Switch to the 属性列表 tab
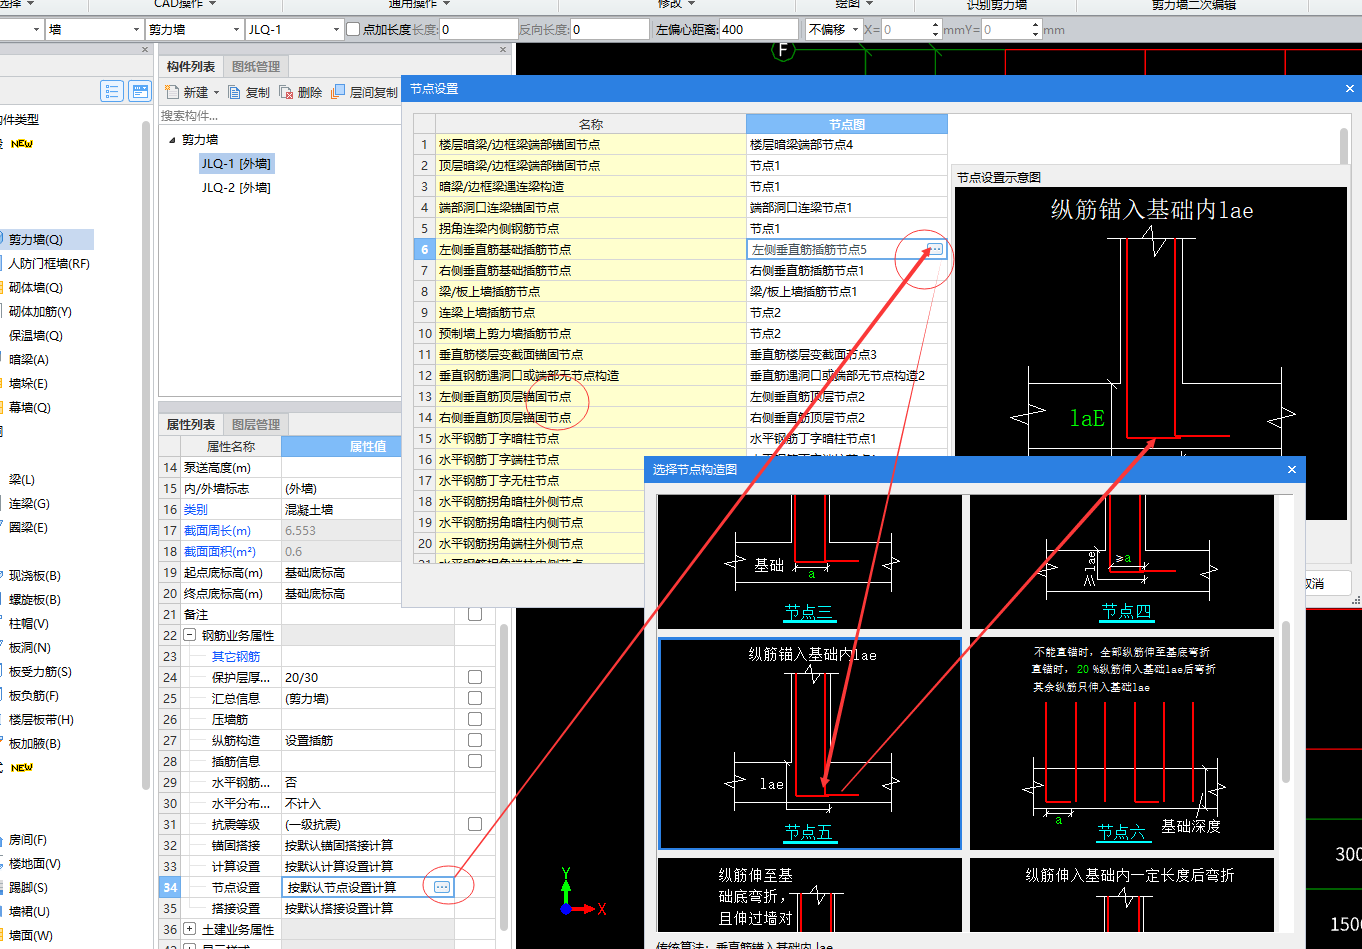 [191, 424]
